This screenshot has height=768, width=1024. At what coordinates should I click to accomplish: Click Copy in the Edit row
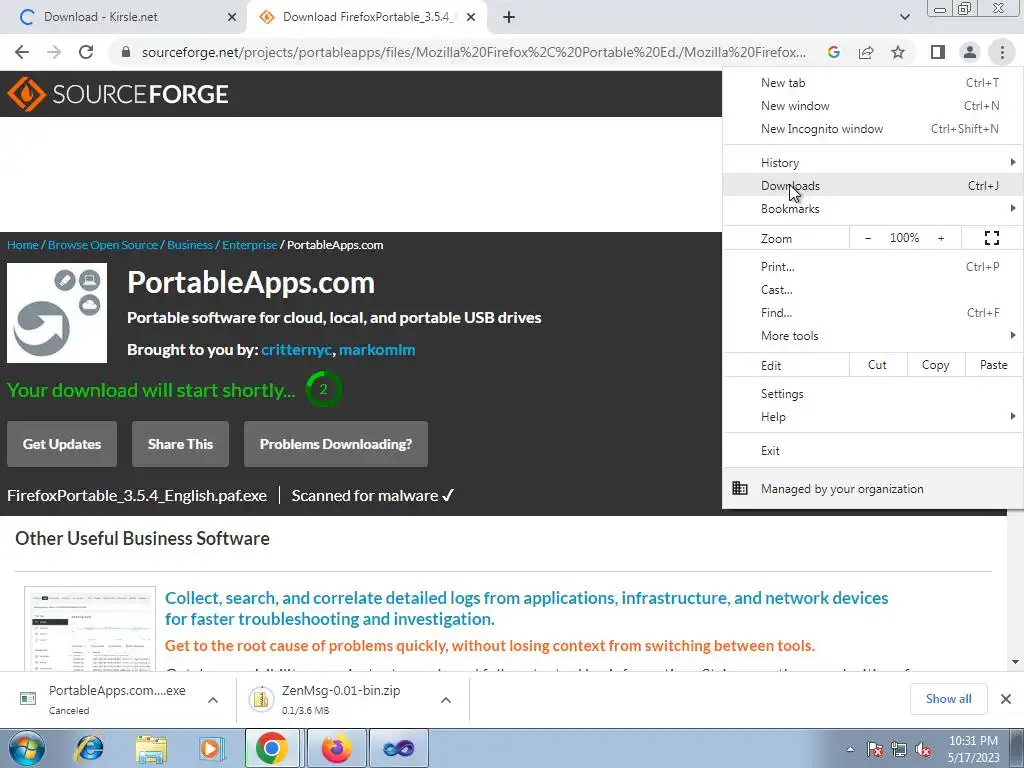936,365
